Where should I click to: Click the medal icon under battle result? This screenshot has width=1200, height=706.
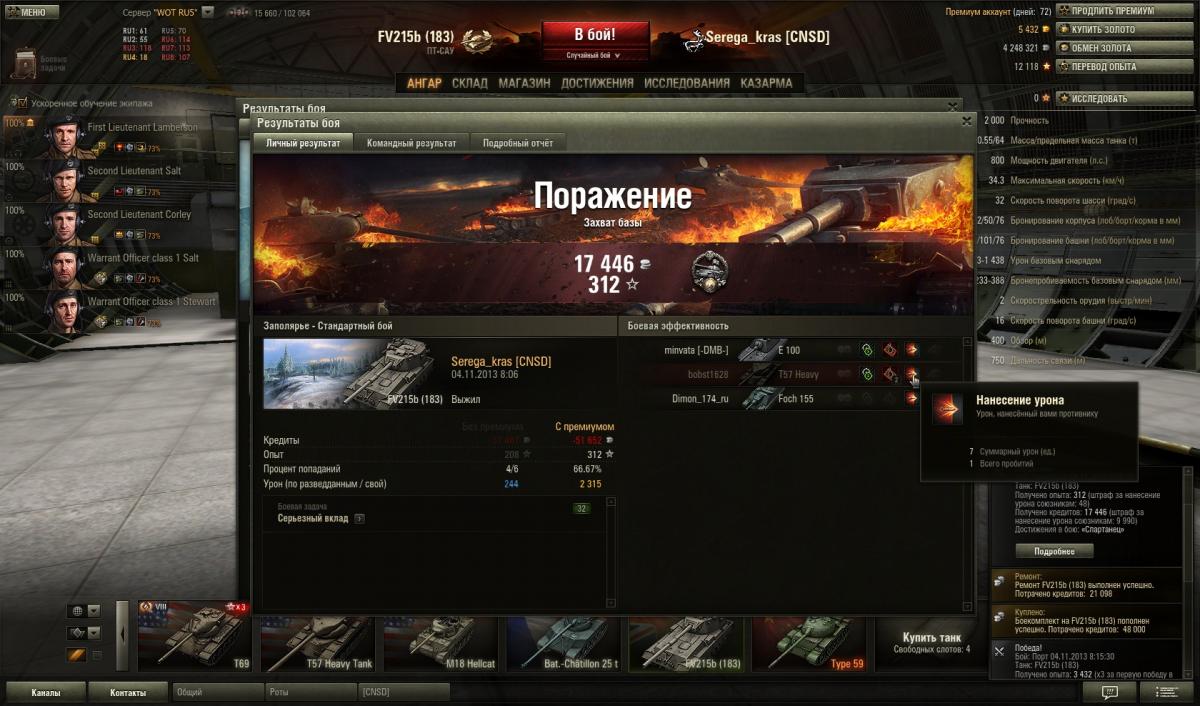[x=710, y=270]
